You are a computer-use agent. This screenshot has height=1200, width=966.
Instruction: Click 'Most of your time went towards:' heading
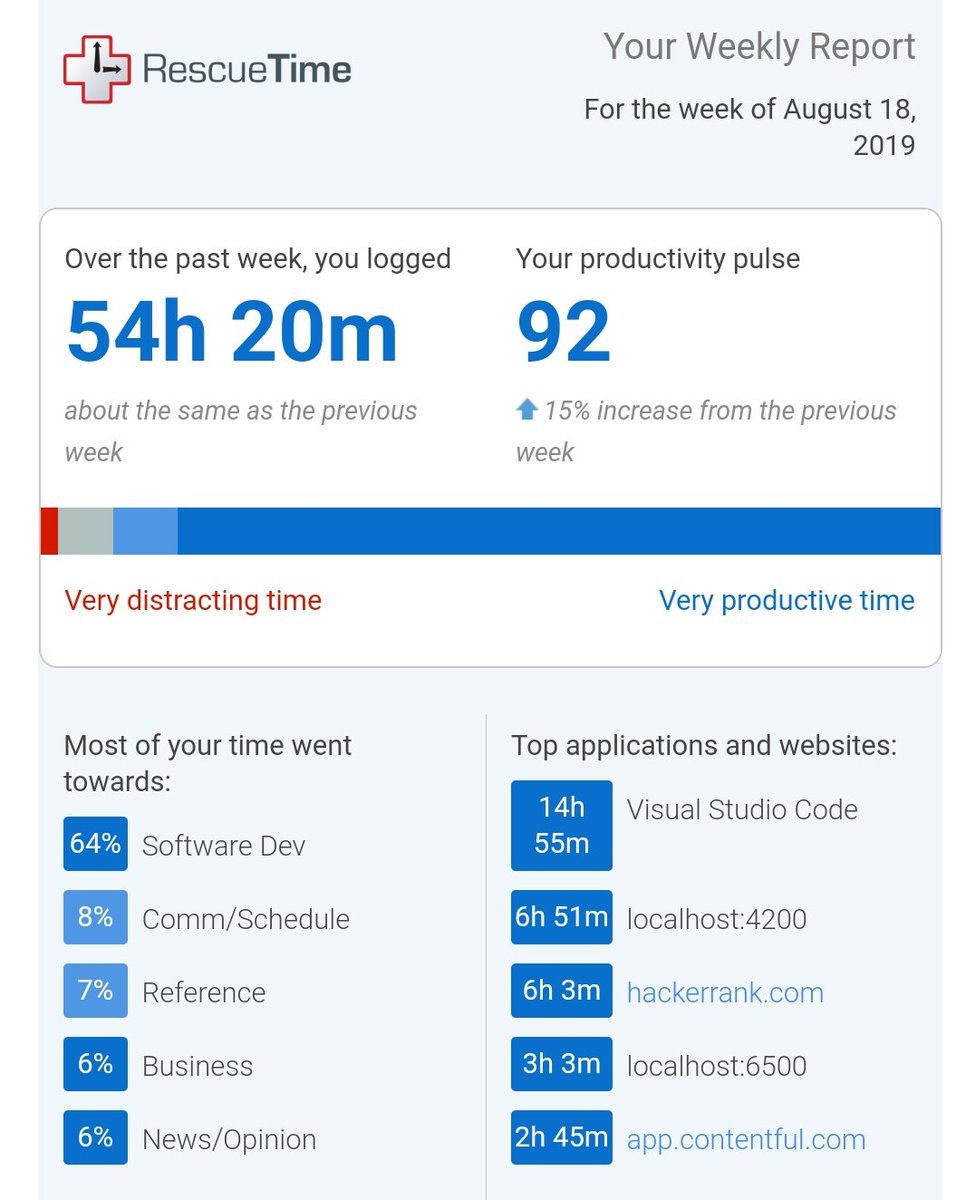(208, 763)
